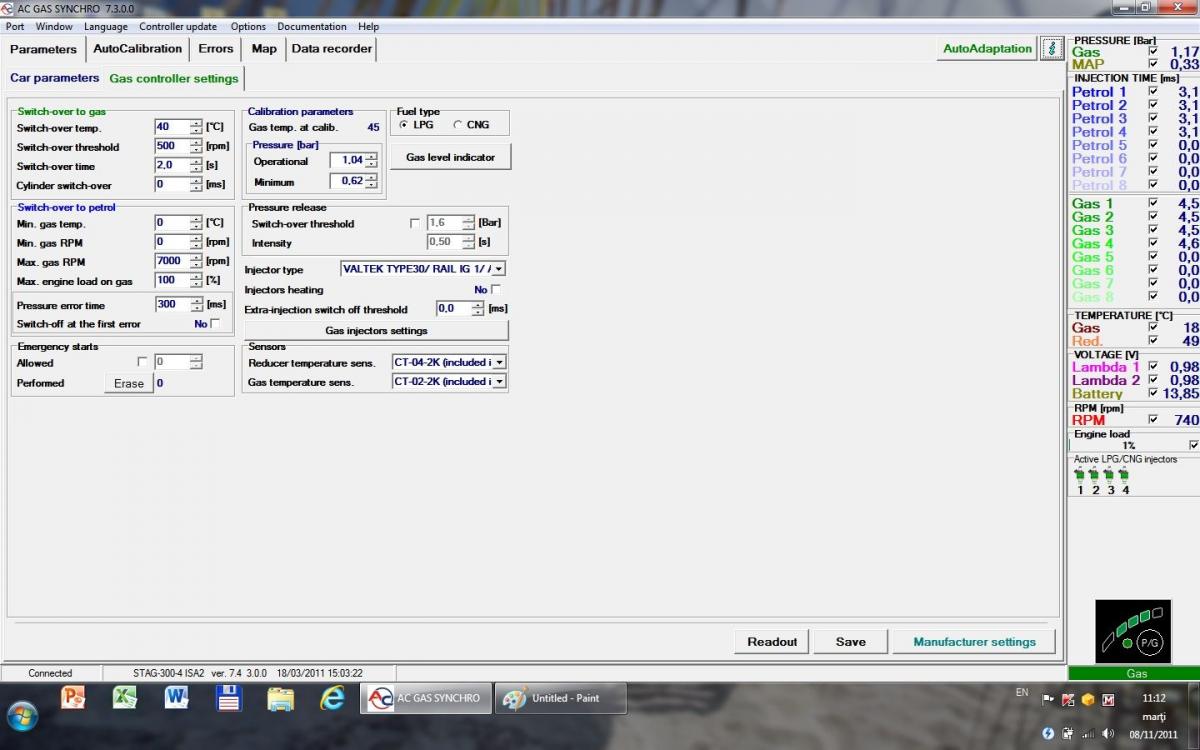Click the Max. engine load on gas field
The image size is (1200, 750).
172,281
